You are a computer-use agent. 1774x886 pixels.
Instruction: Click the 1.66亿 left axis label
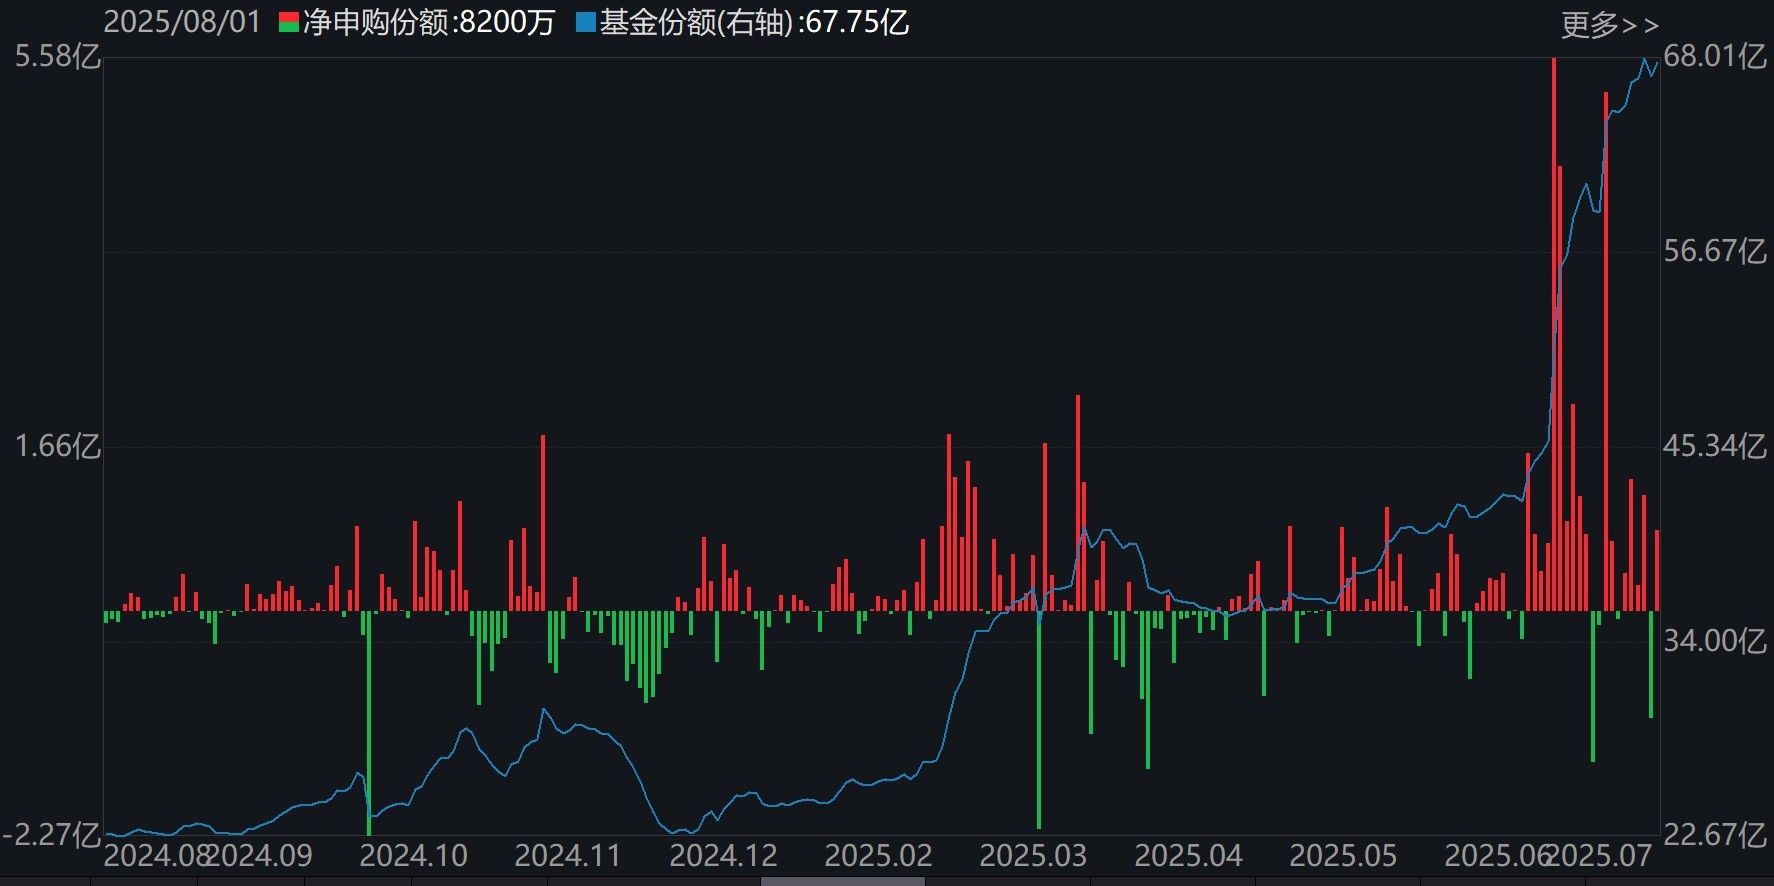point(57,446)
